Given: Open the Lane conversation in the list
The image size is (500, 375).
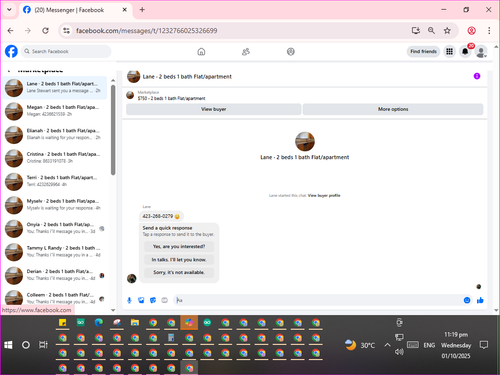Looking at the screenshot, I should (55, 87).
